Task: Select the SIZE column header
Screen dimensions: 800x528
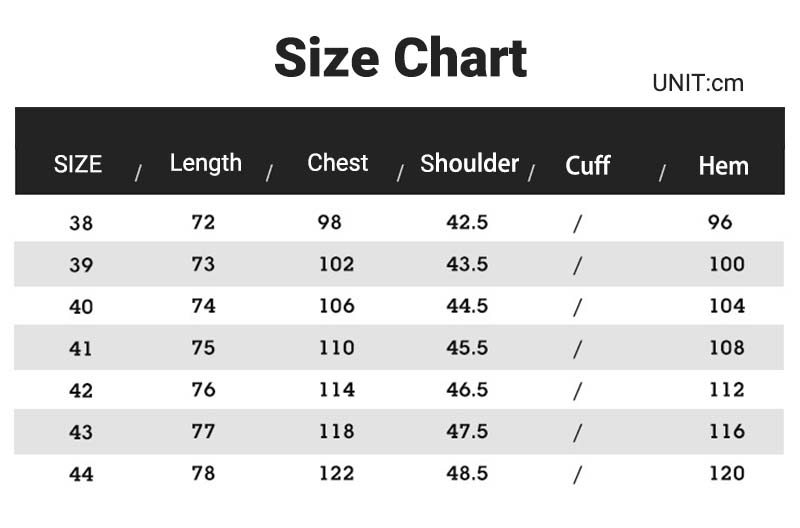Action: 78,164
